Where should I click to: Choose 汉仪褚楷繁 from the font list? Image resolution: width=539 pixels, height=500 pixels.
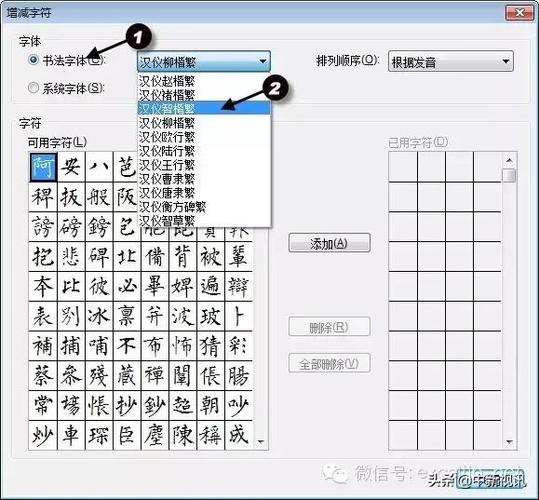coord(204,95)
